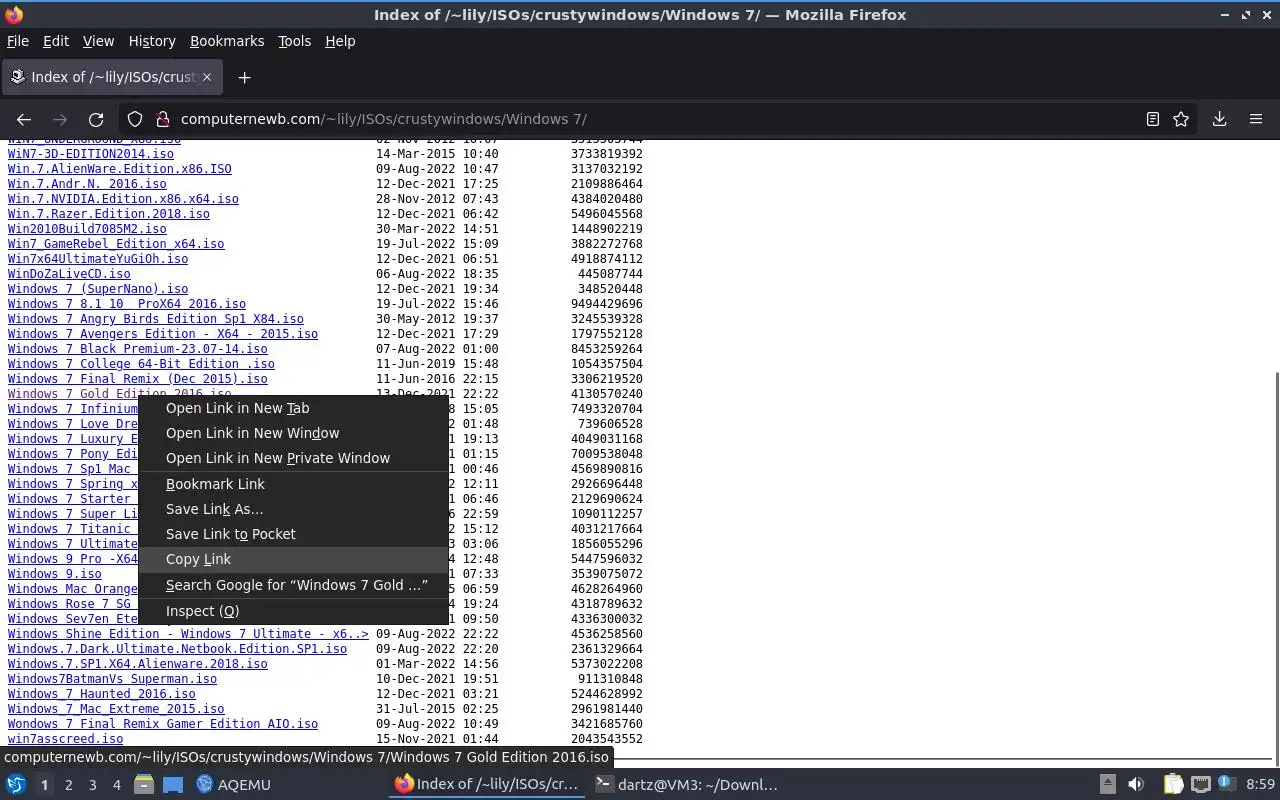Open Windows 7 Final Remix (Dec 2015).iso
Image resolution: width=1280 pixels, height=800 pixels.
[138, 379]
